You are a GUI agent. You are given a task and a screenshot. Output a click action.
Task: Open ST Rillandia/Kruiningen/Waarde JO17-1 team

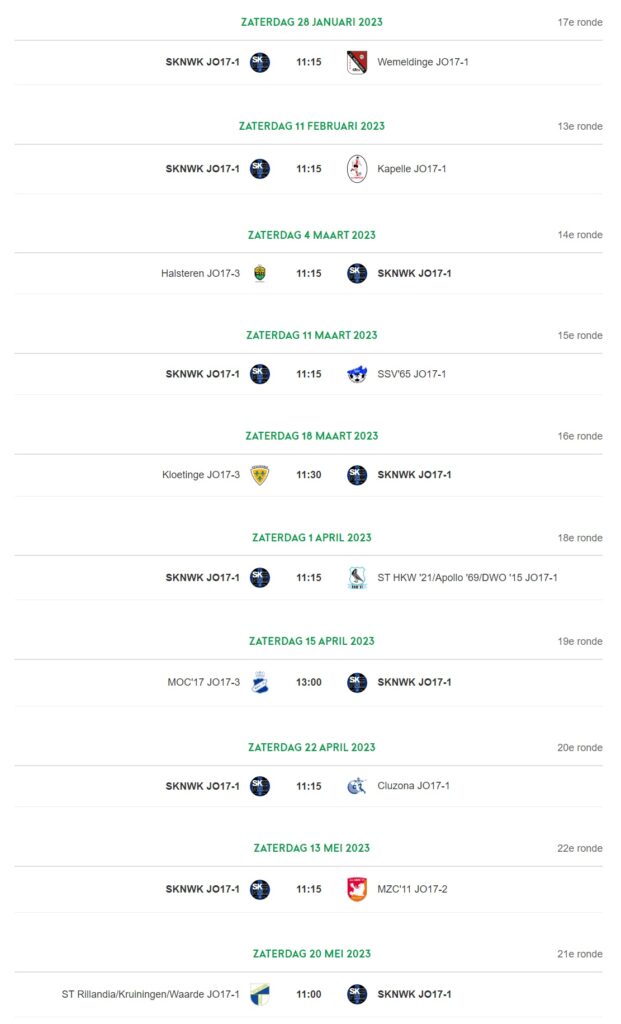point(150,994)
